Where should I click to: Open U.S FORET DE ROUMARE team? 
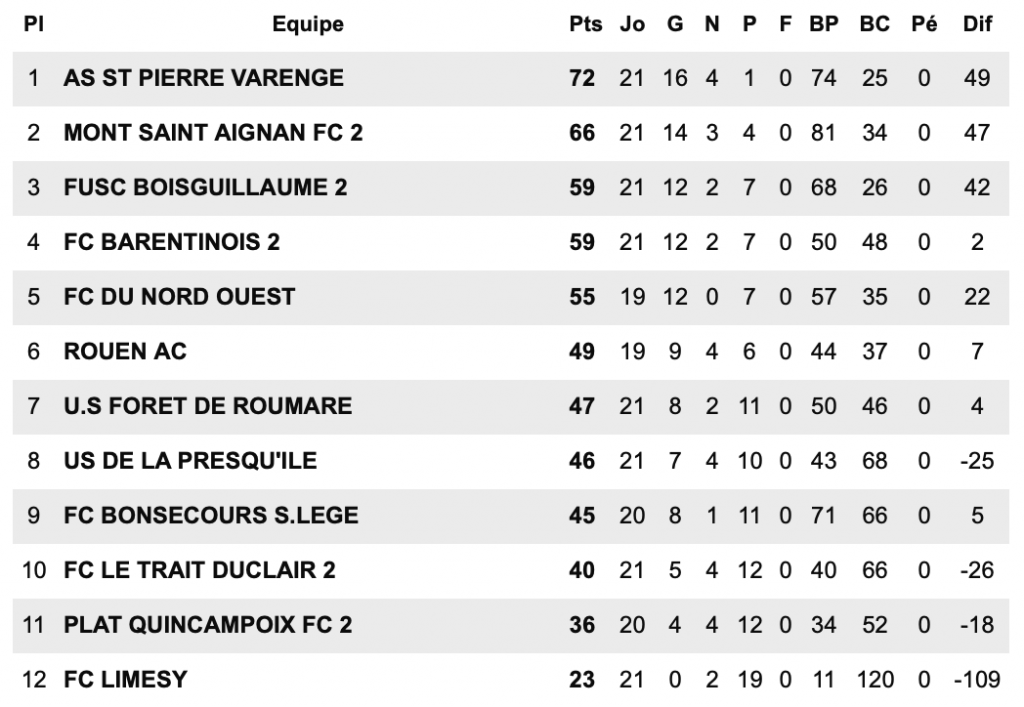[208, 406]
